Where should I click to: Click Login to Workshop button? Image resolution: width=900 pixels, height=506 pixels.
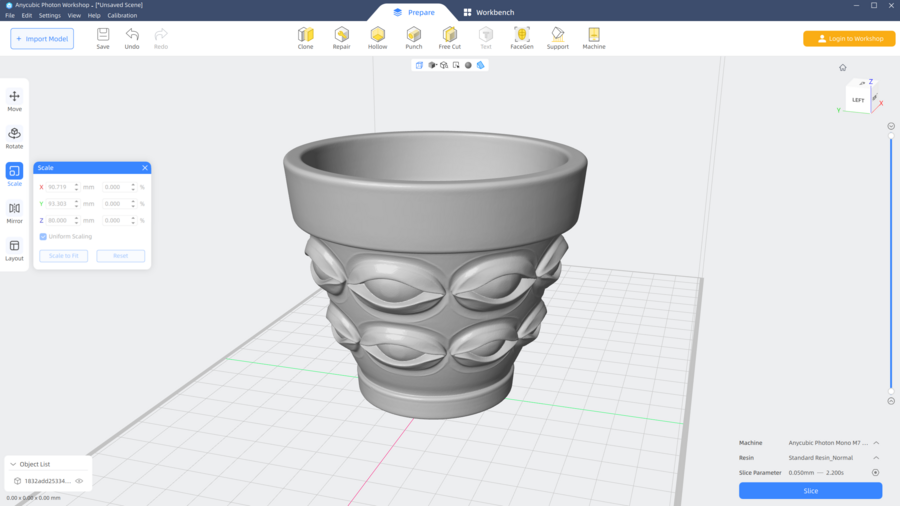click(x=849, y=39)
